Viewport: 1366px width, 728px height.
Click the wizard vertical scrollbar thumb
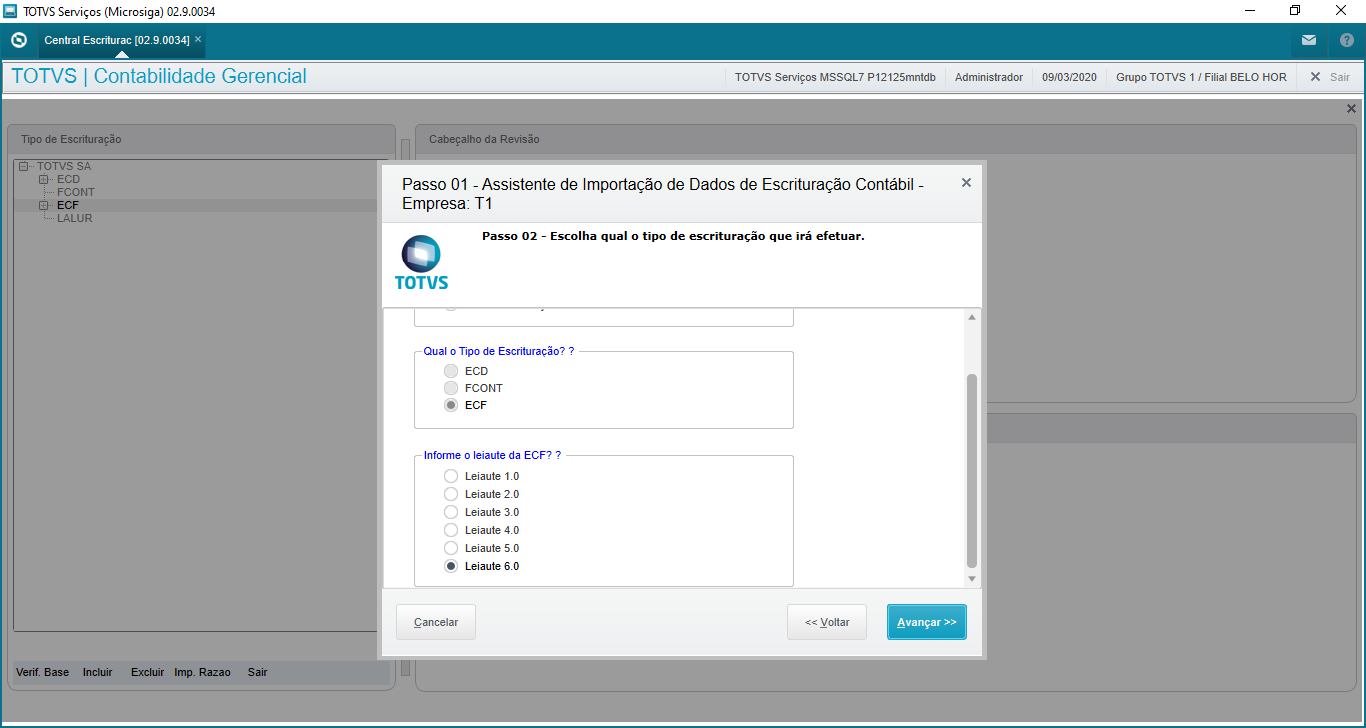[972, 471]
